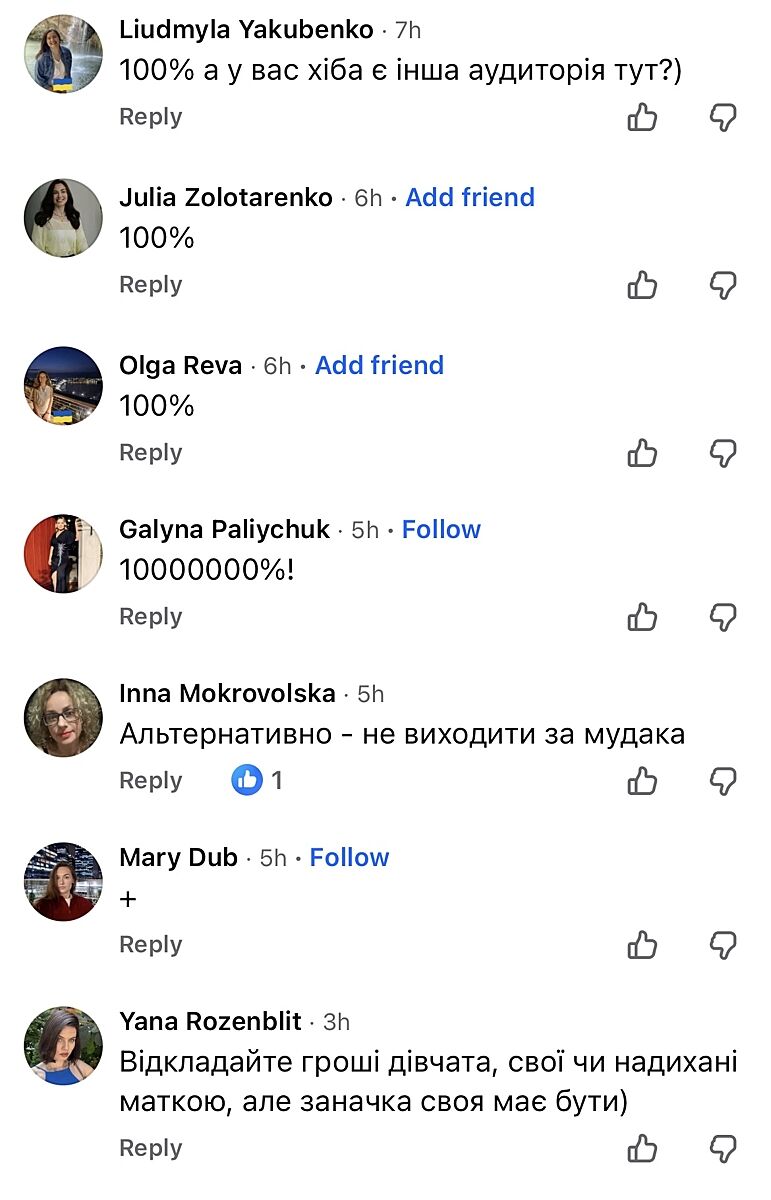Open blue like reaction count on Inna's comment
The width and height of the screenshot is (771, 1200).
(x=257, y=781)
